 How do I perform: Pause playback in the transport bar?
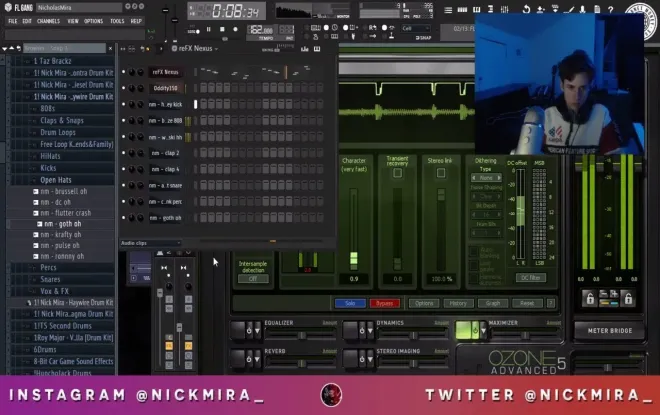[208, 29]
